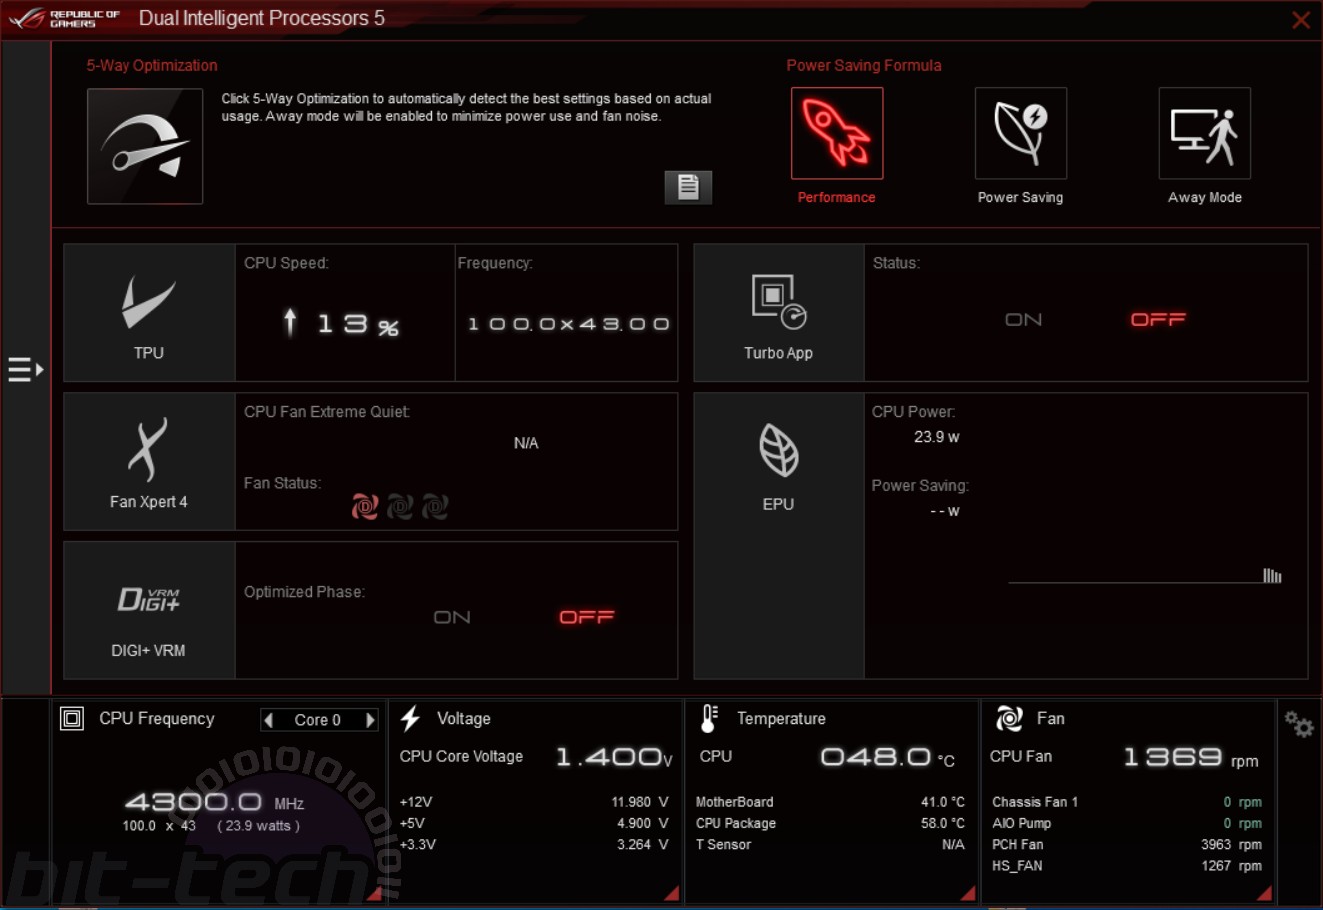Select the Power Saving leaf mode
The width and height of the screenshot is (1323, 910).
[x=1021, y=133]
